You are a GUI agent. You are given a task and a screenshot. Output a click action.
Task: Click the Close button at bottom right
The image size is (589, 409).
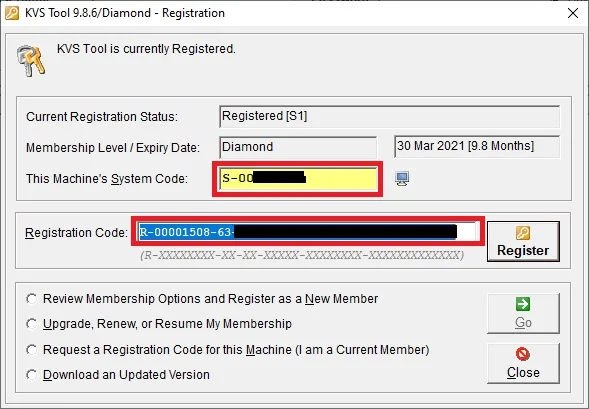coord(523,363)
